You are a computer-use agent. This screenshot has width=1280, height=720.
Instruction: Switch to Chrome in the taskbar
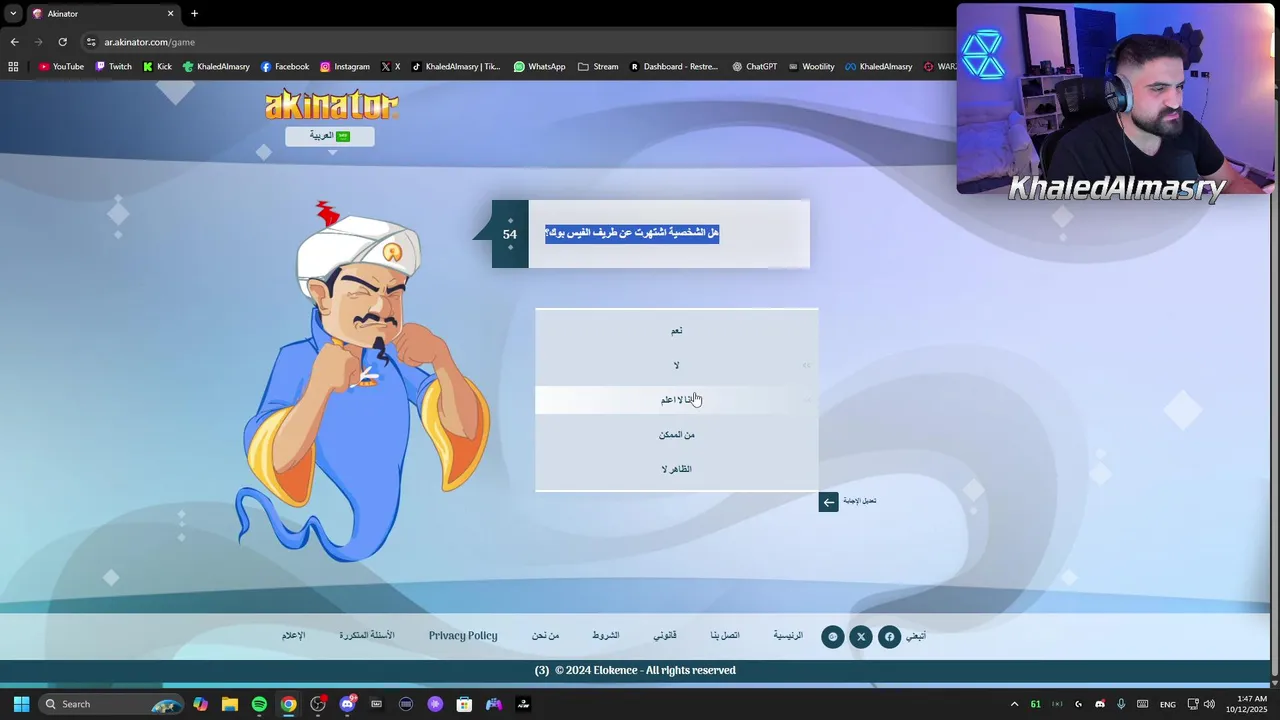coord(288,704)
